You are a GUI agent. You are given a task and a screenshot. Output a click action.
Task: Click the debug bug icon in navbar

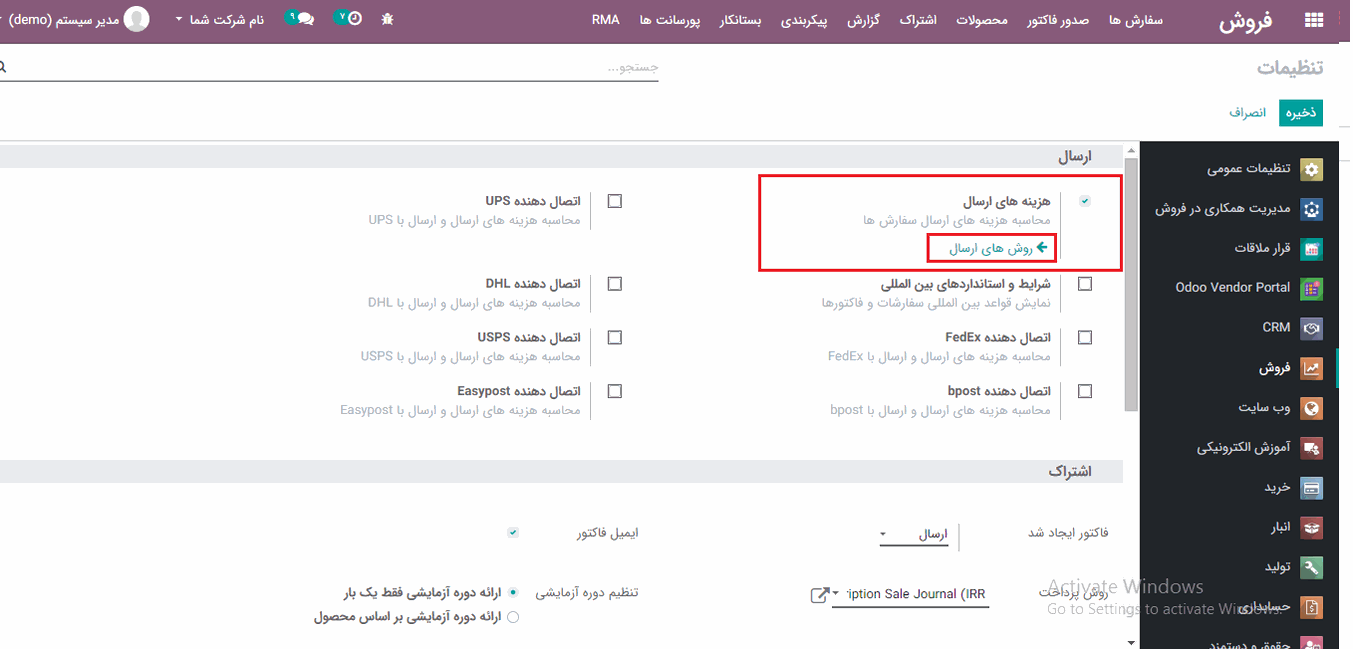388,19
